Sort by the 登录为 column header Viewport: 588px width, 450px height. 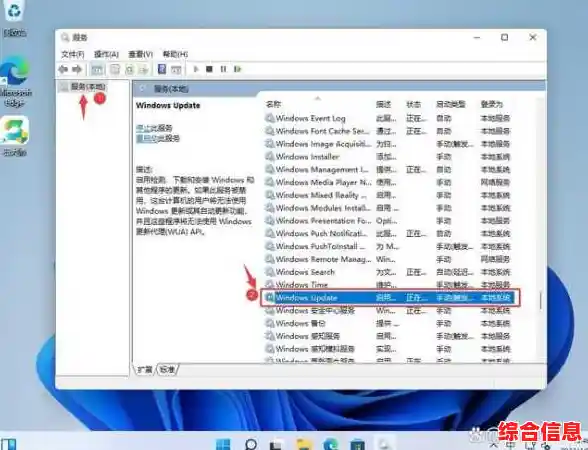(492, 104)
